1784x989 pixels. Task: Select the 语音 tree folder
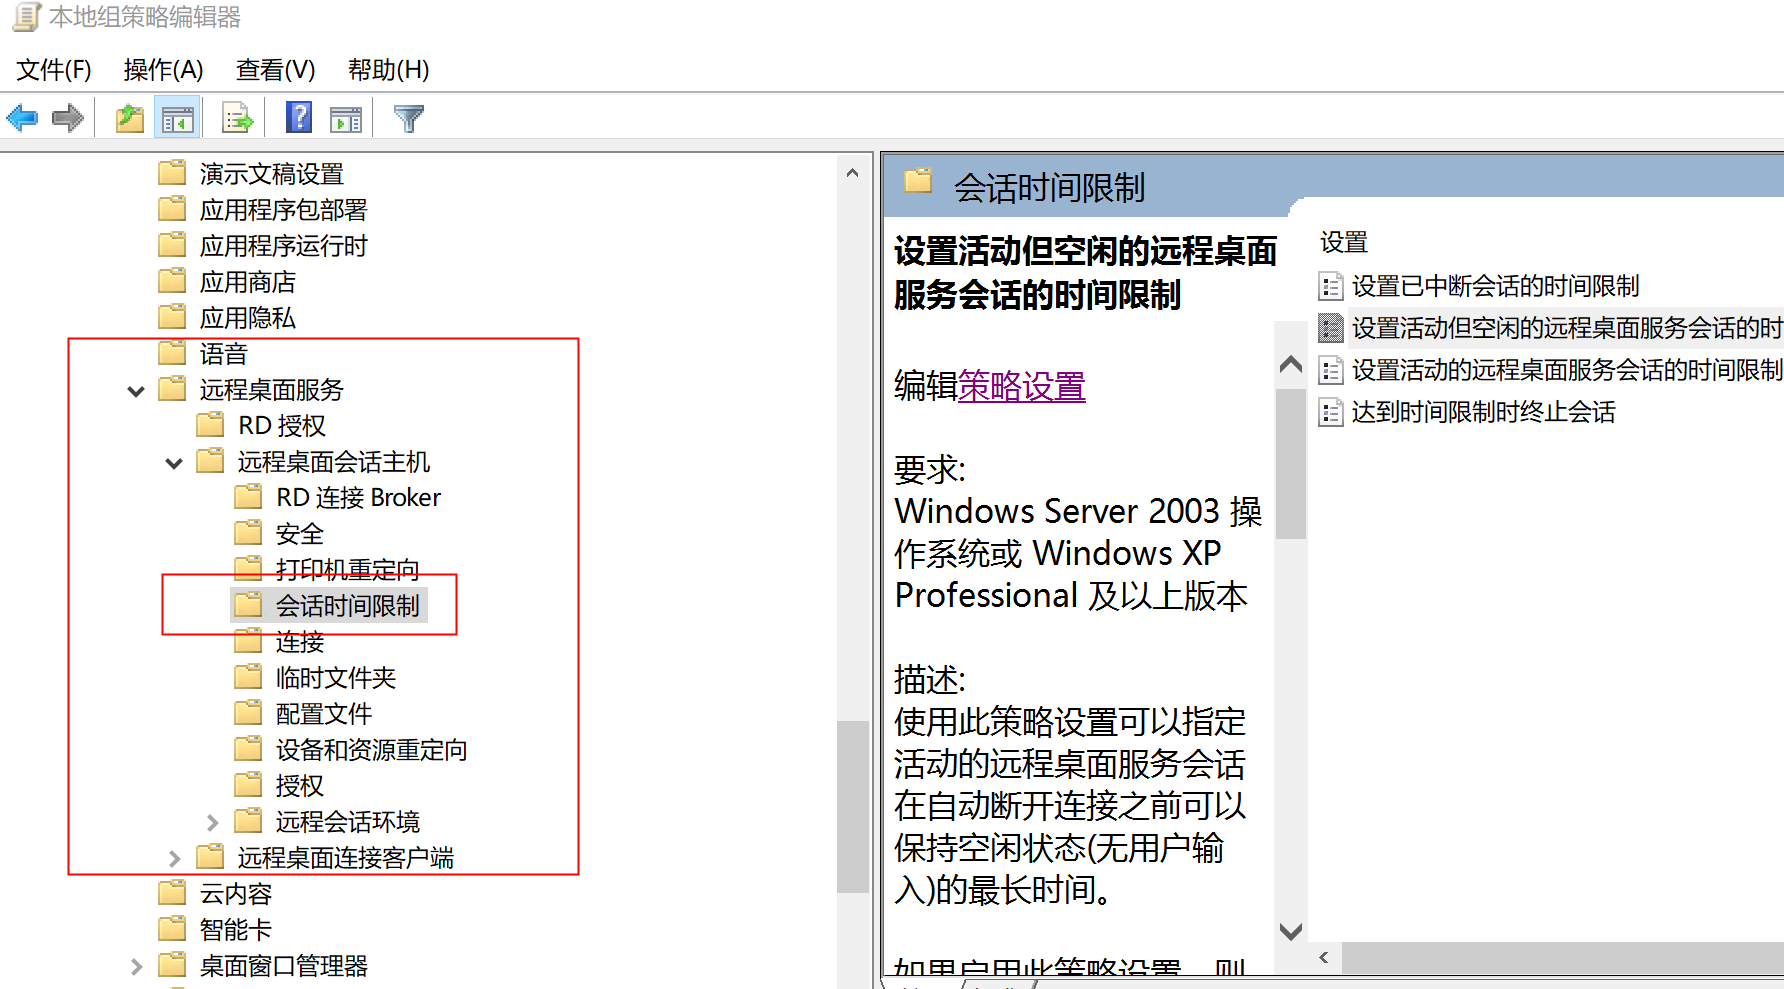tap(223, 354)
